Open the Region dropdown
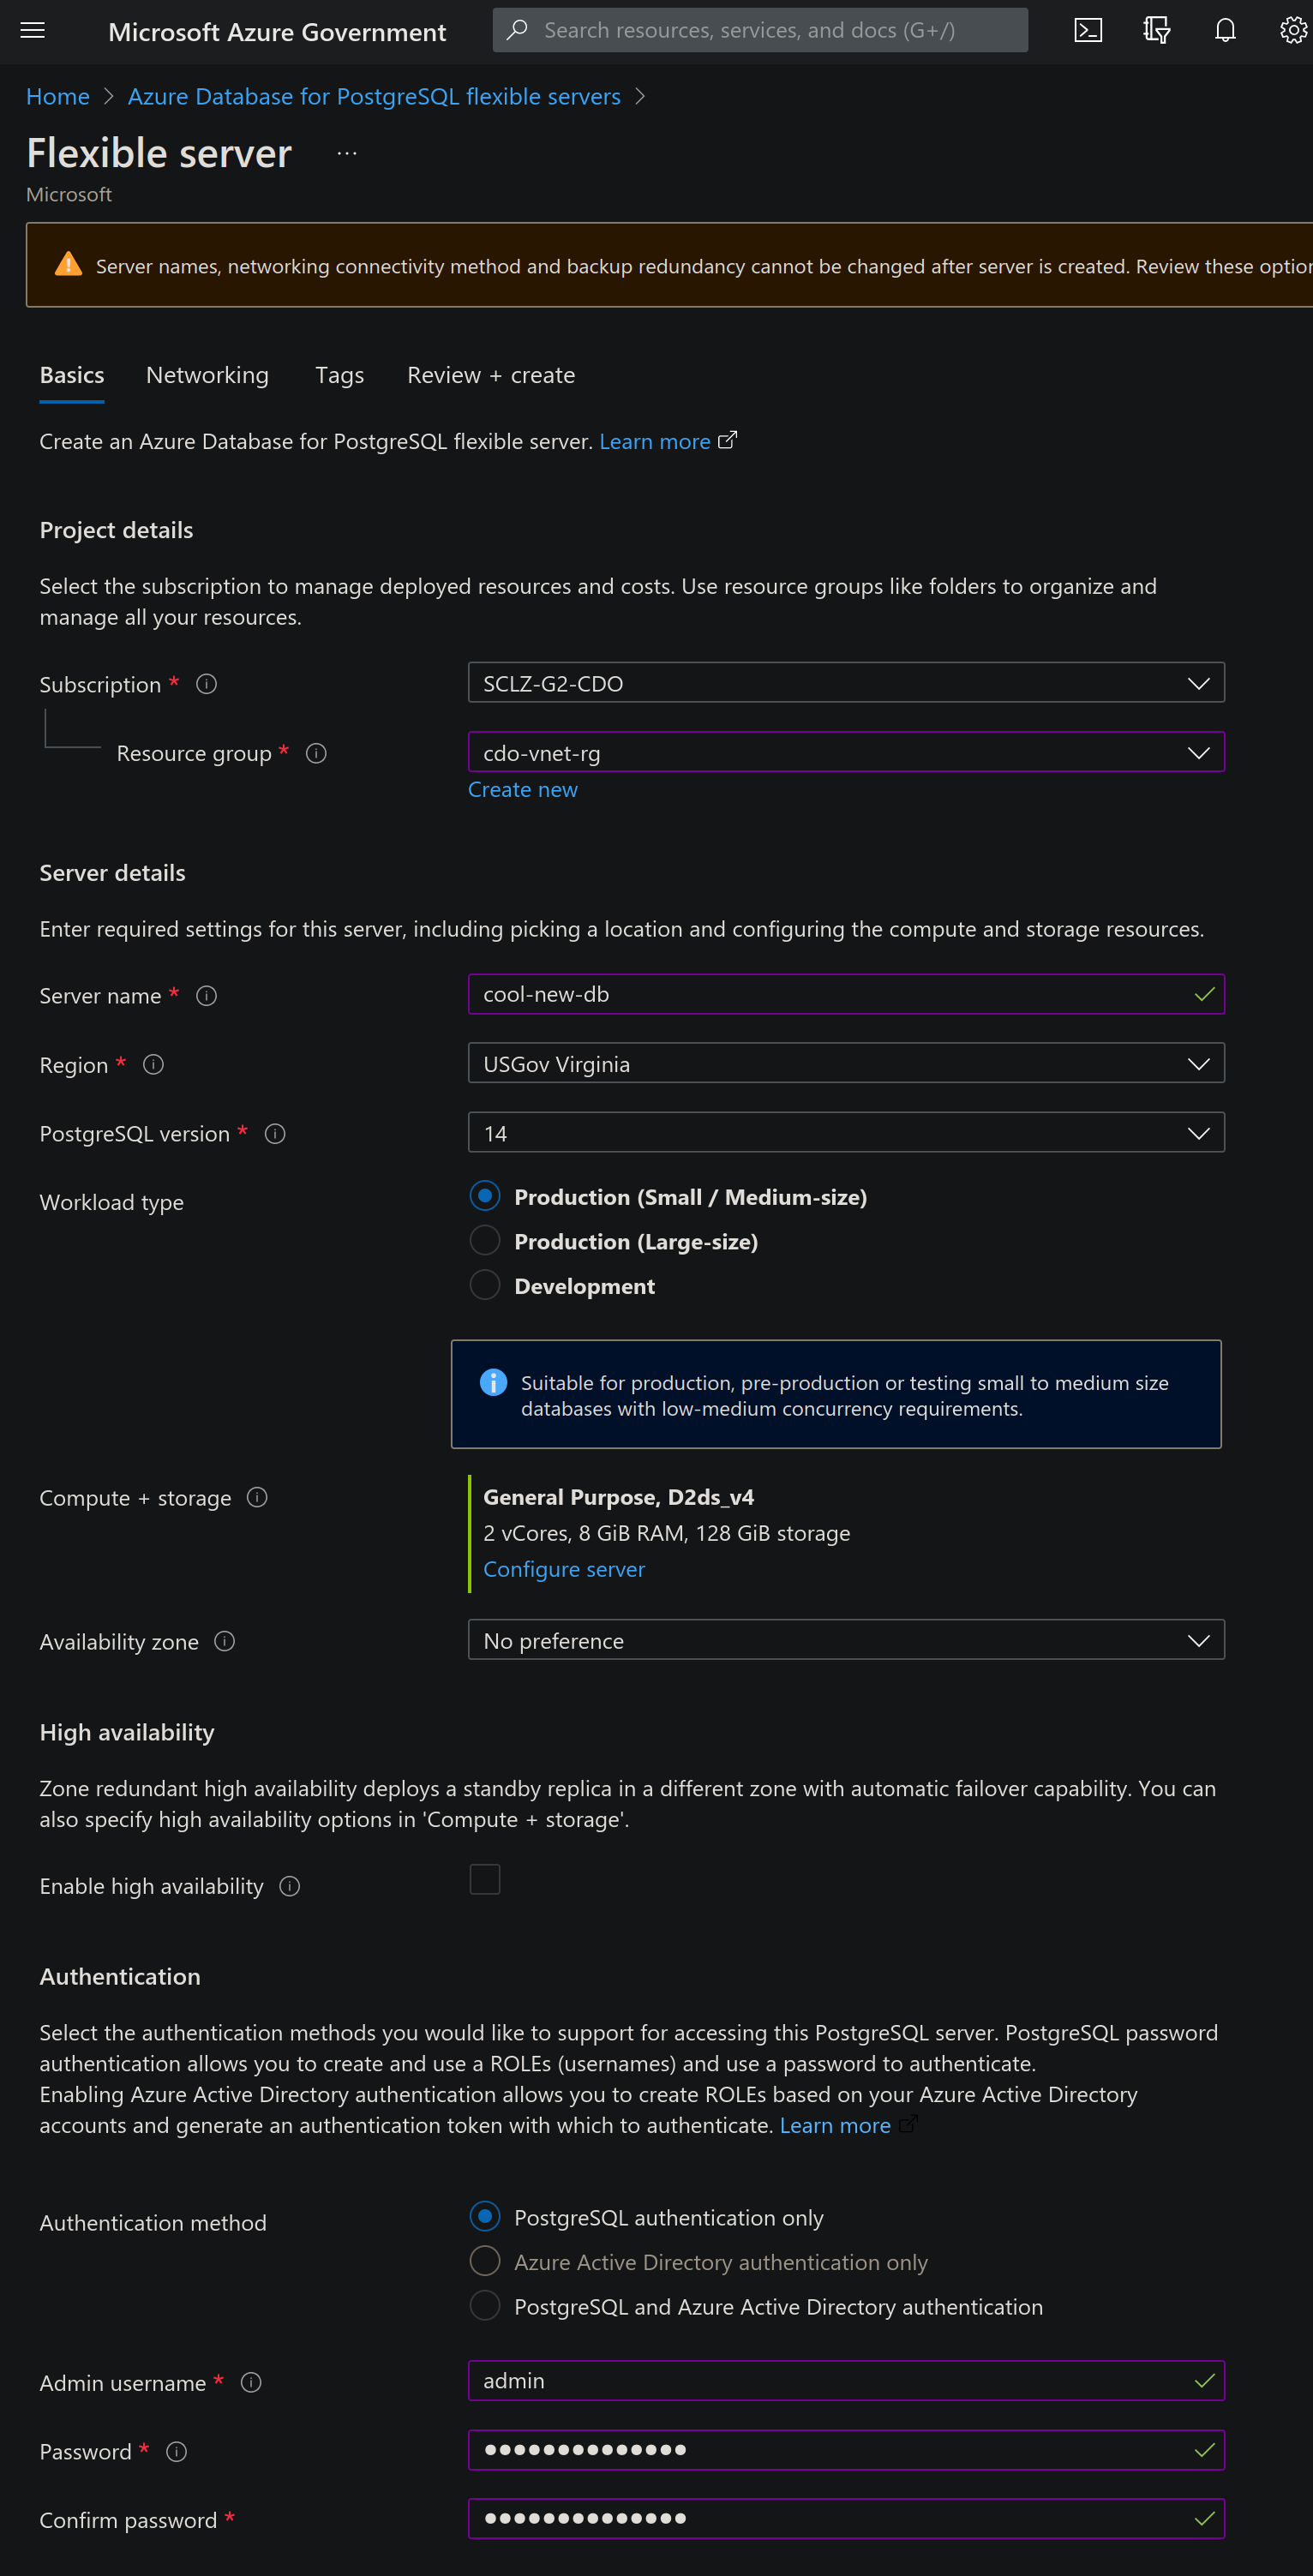This screenshot has height=2576, width=1313. point(846,1063)
